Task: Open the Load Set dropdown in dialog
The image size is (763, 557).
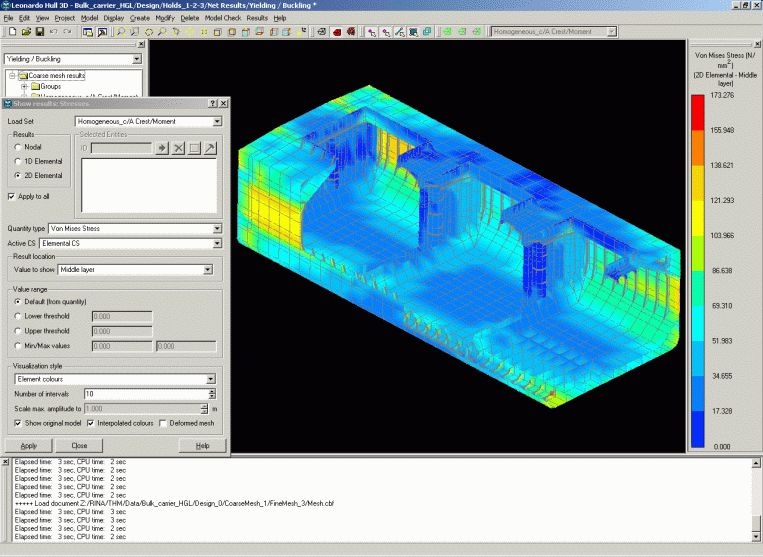Action: [x=217, y=122]
